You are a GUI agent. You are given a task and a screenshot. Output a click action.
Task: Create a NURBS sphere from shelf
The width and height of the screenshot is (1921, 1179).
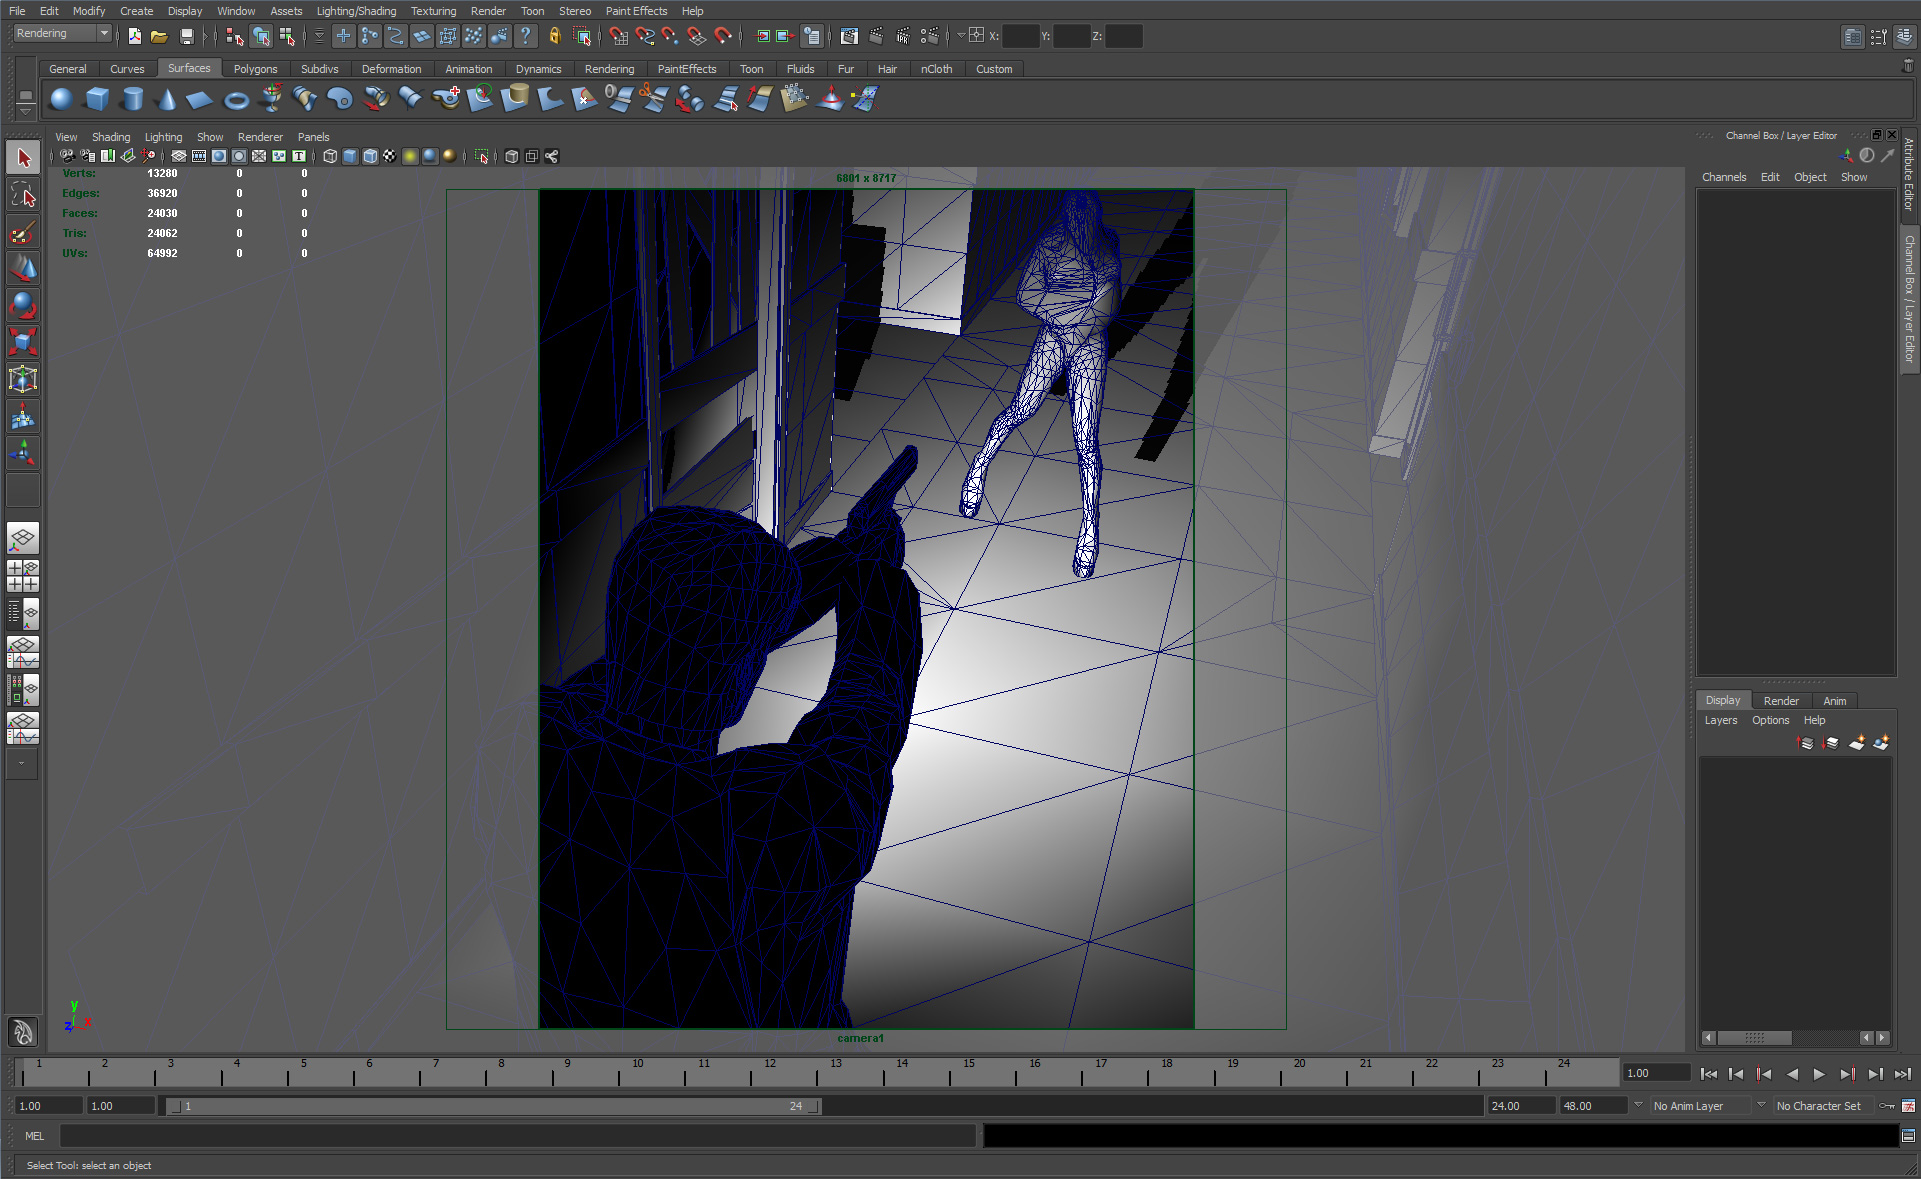tap(61, 99)
